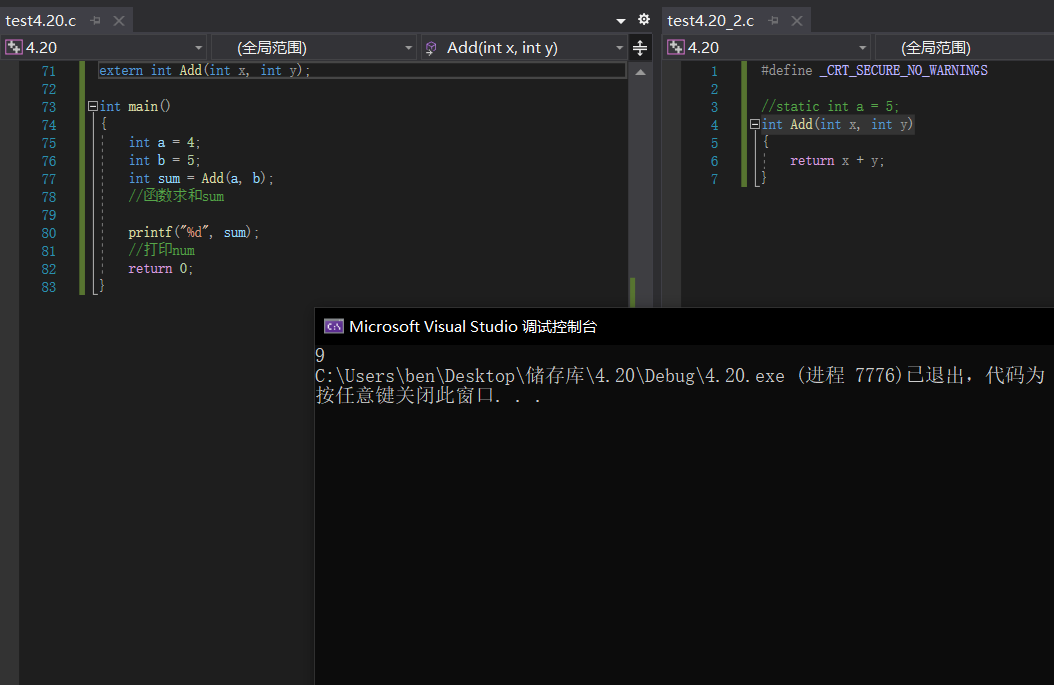Click the return x + y; line
Viewport: 1054px width, 685px height.
pyautogui.click(x=837, y=161)
